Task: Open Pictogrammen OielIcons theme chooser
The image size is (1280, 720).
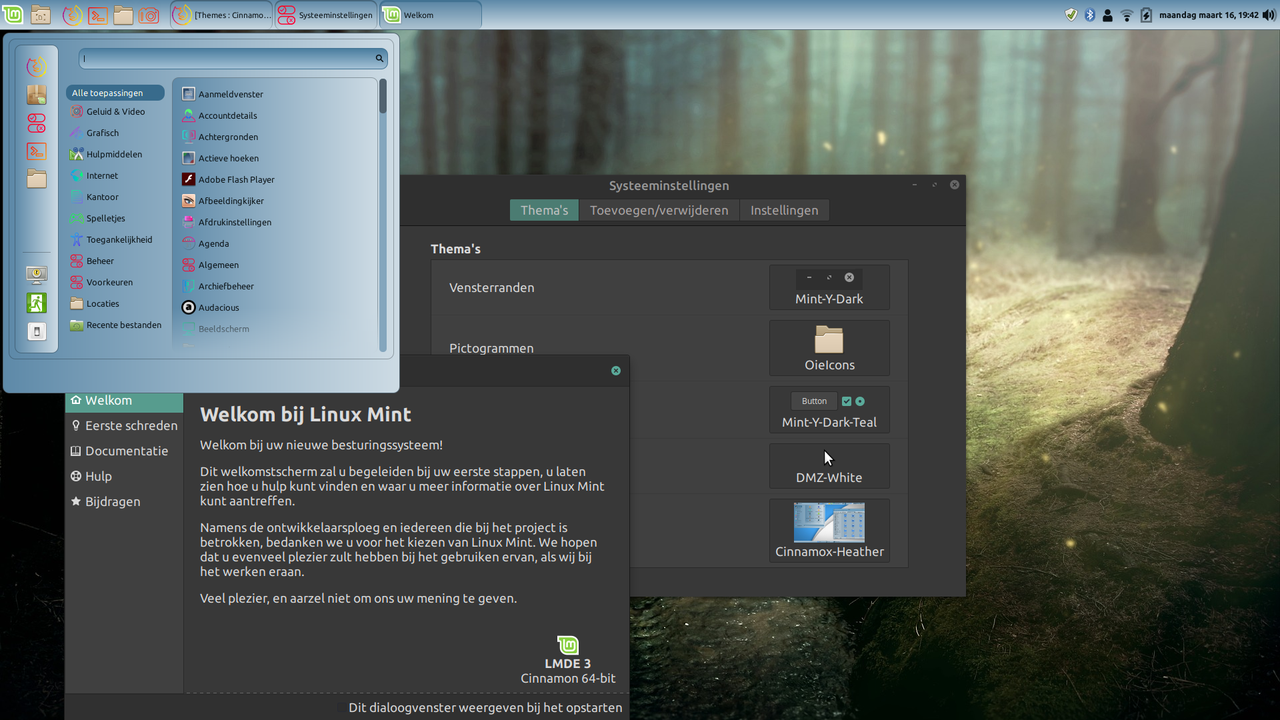Action: click(x=829, y=348)
